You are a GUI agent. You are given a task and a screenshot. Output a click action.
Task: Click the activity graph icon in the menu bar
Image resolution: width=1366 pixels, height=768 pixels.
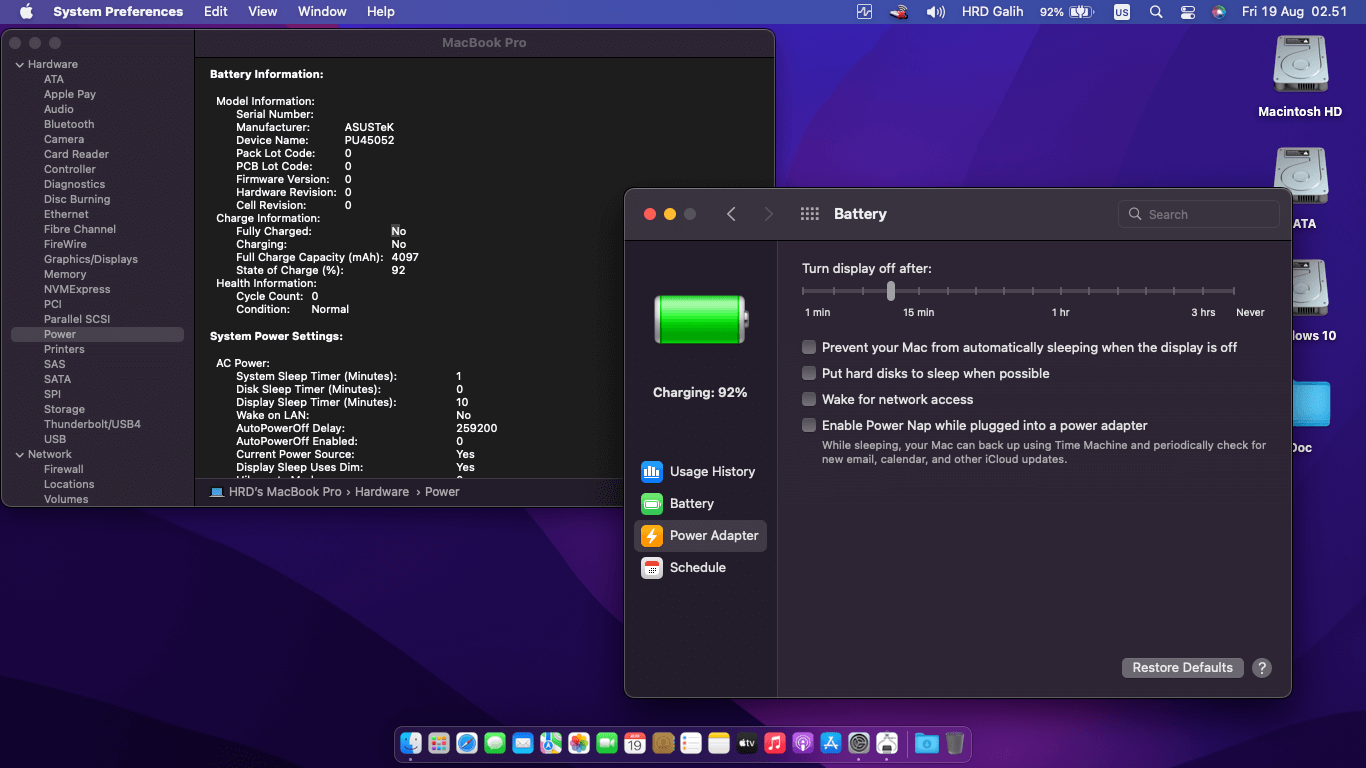pyautogui.click(x=865, y=12)
